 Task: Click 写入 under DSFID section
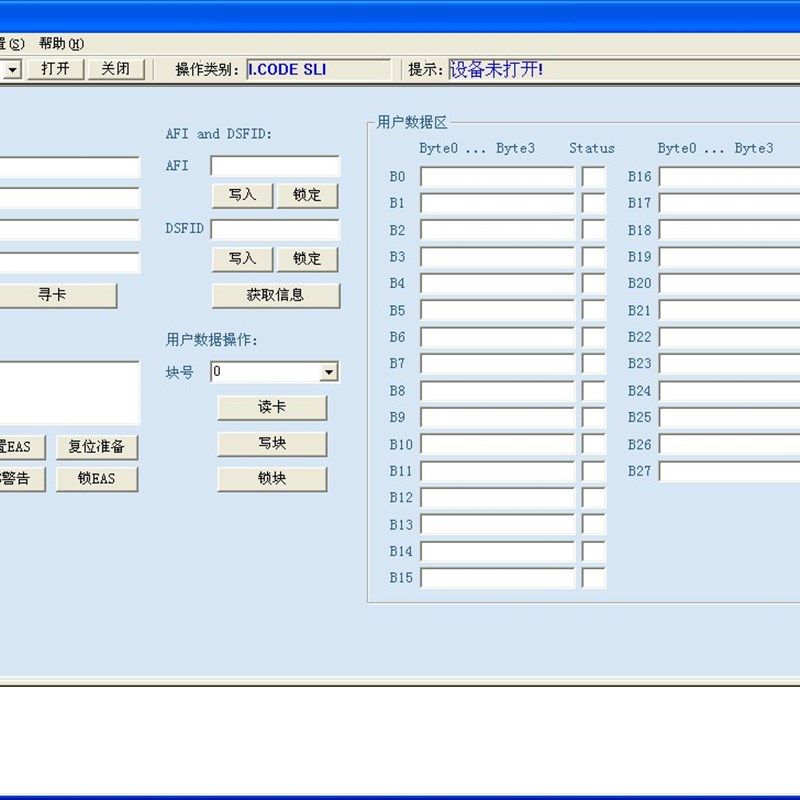pyautogui.click(x=241, y=259)
